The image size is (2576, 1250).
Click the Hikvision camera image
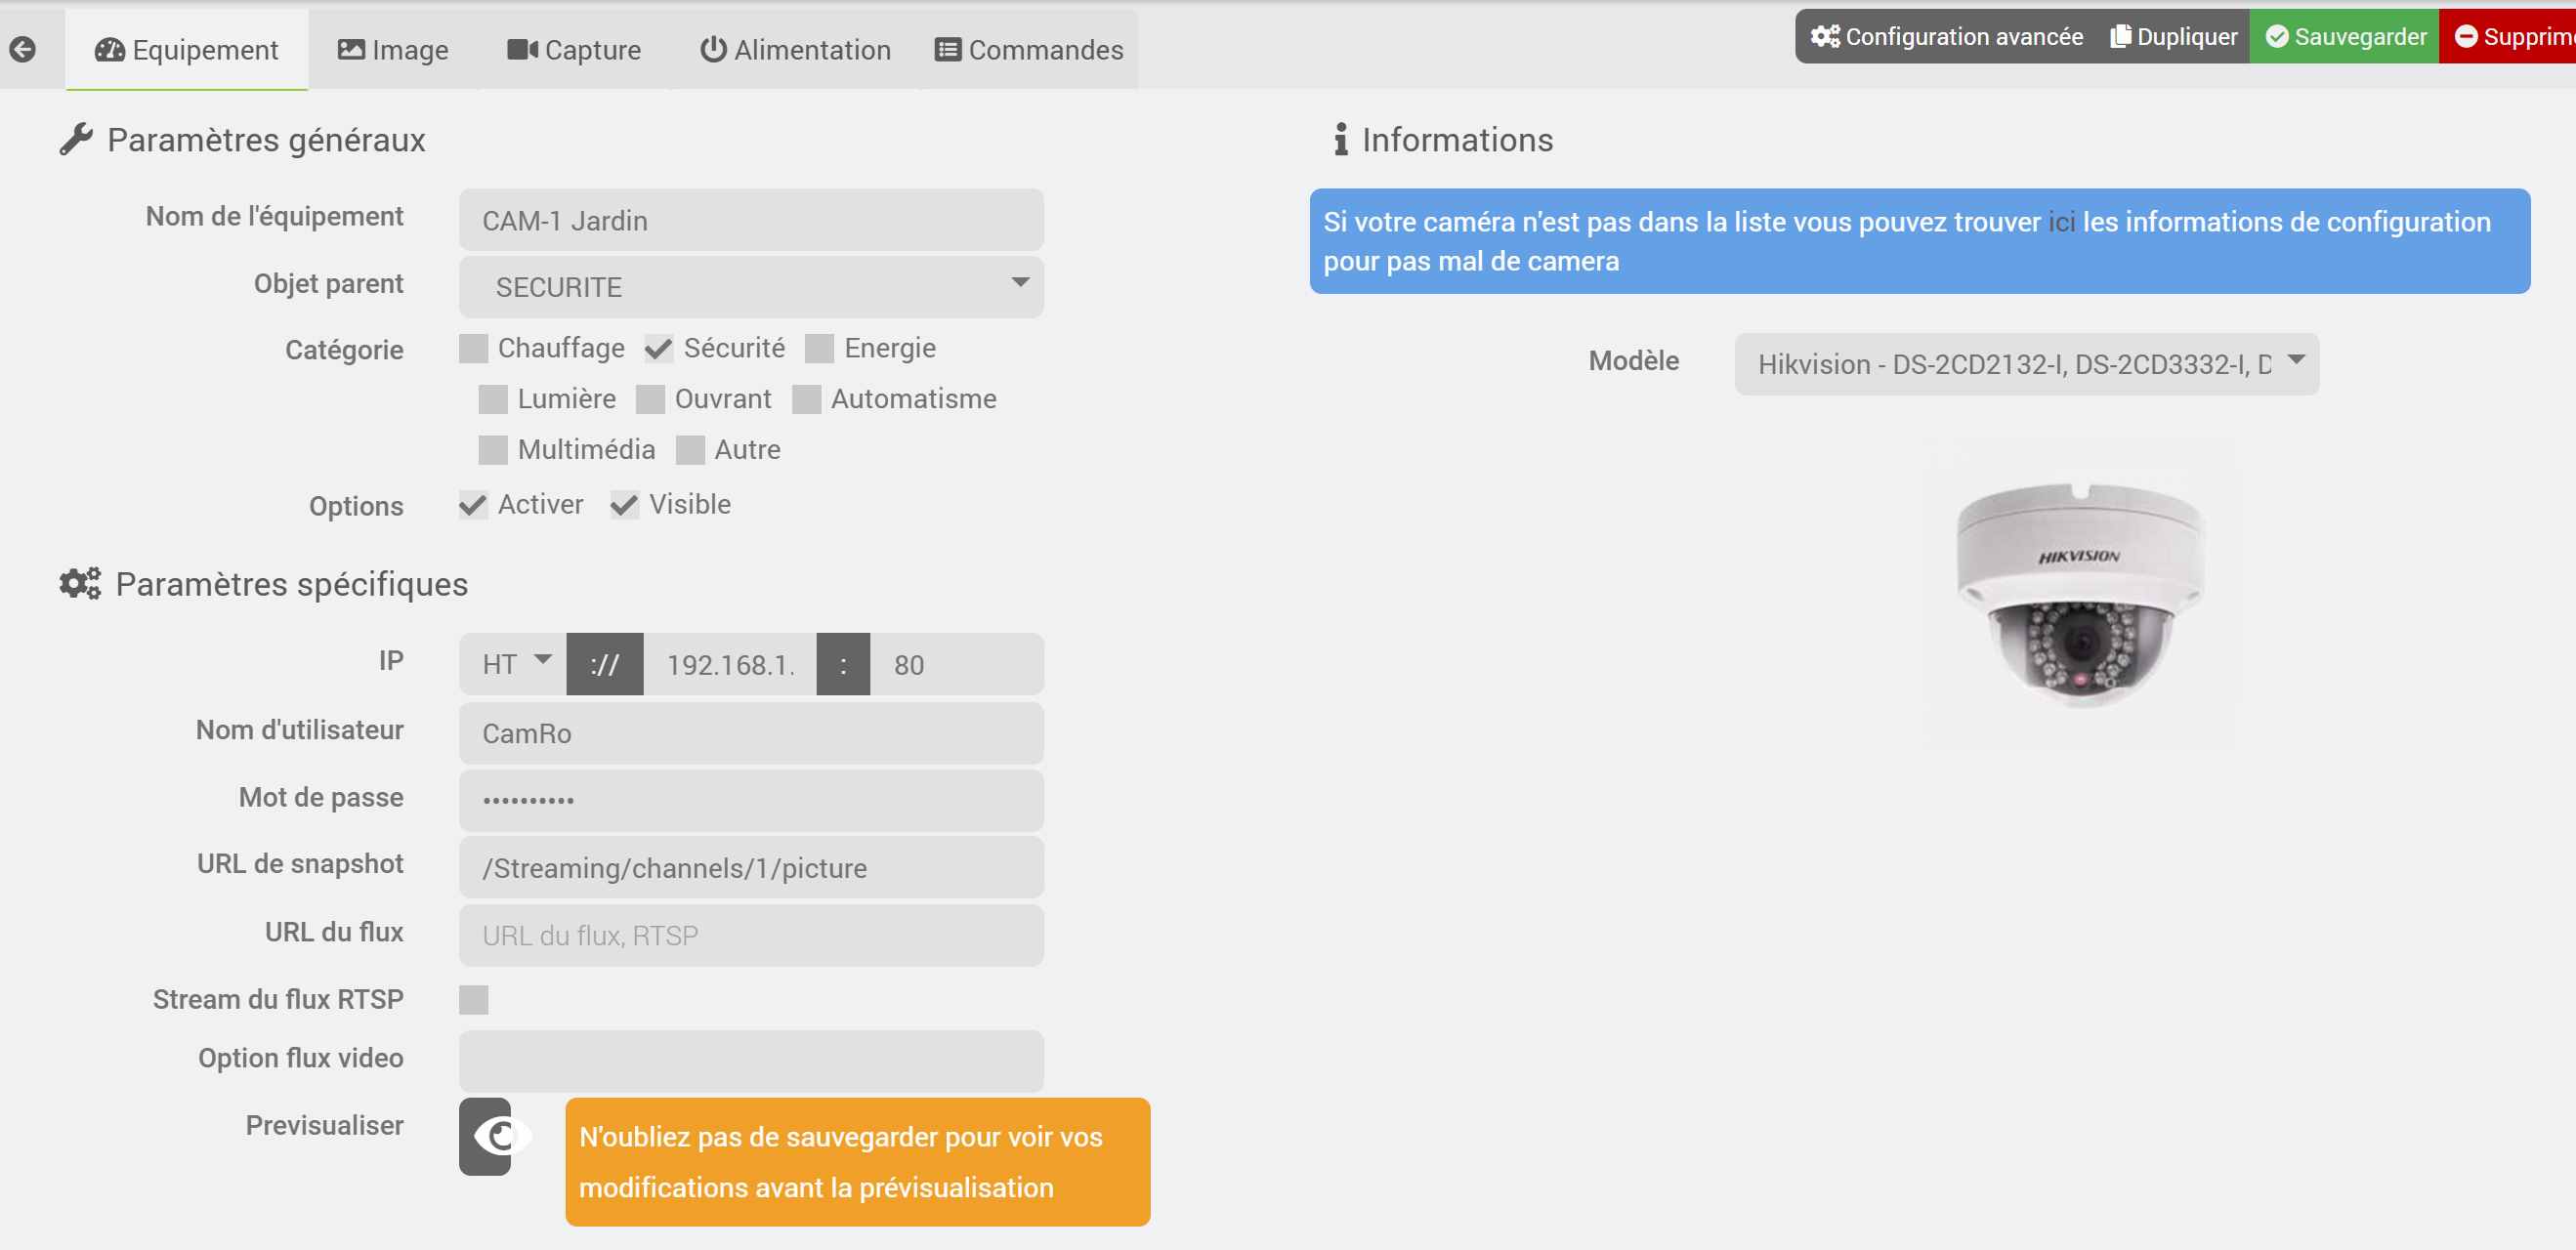click(x=2080, y=594)
